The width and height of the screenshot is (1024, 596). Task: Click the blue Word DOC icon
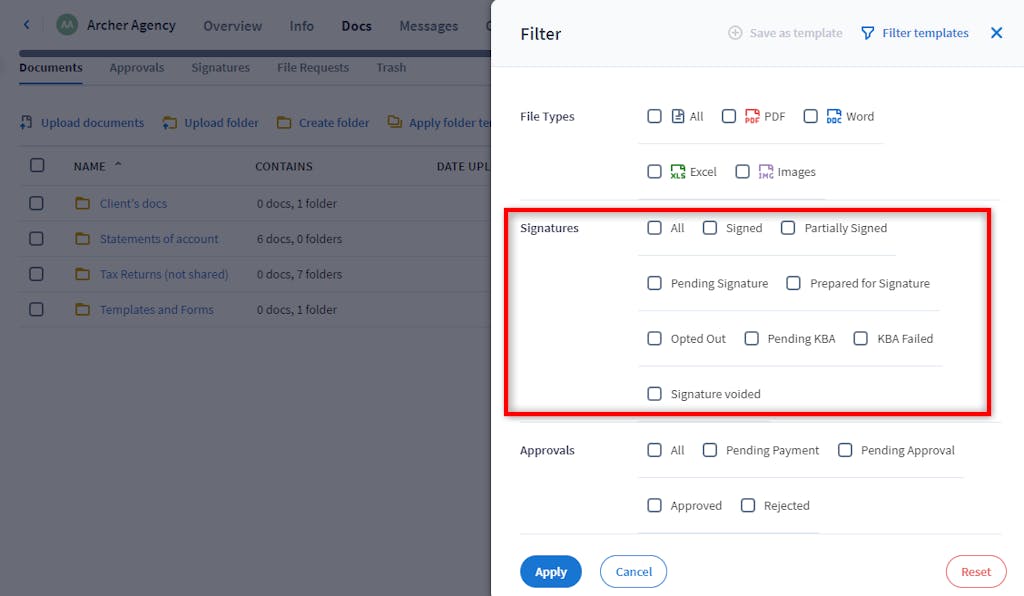click(x=834, y=116)
